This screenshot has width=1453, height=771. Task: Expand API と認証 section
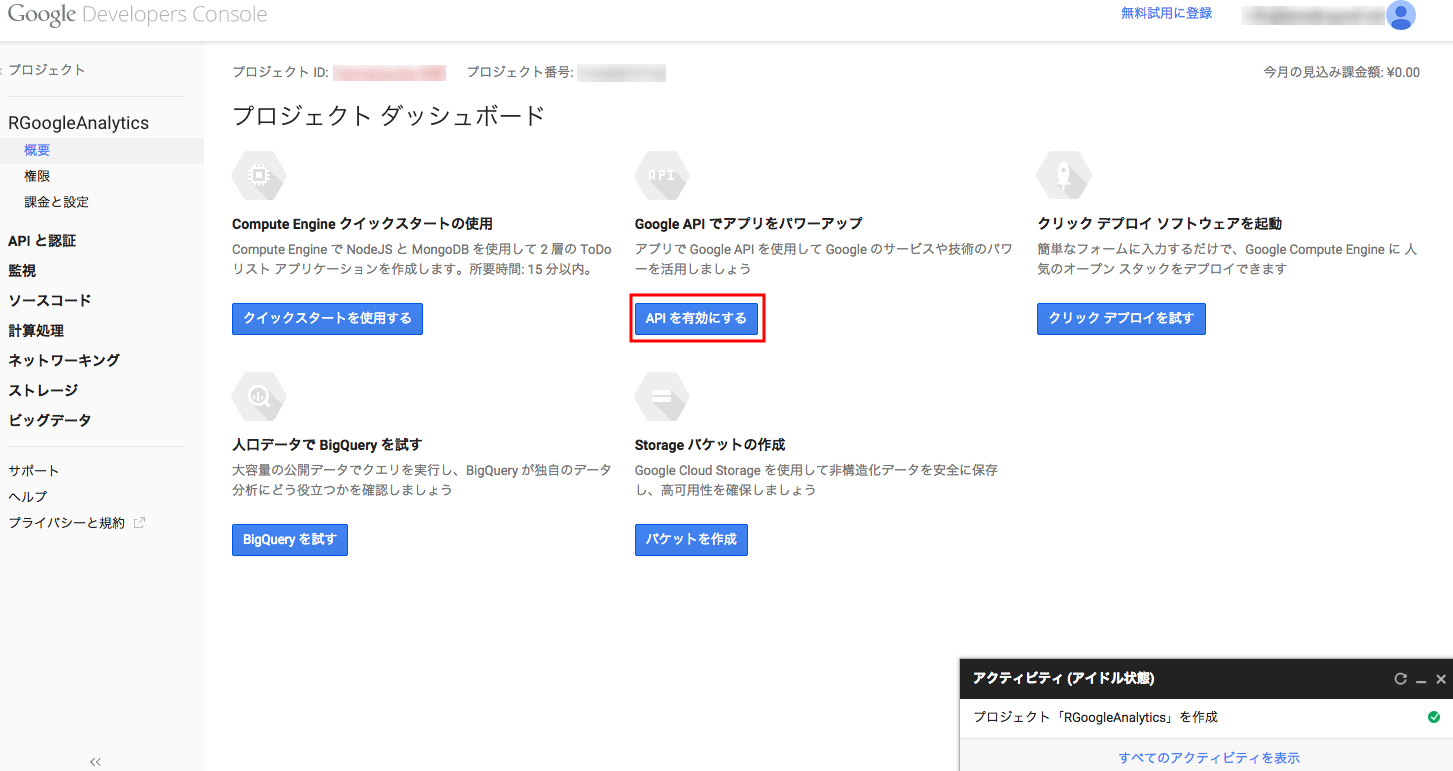[x=42, y=241]
